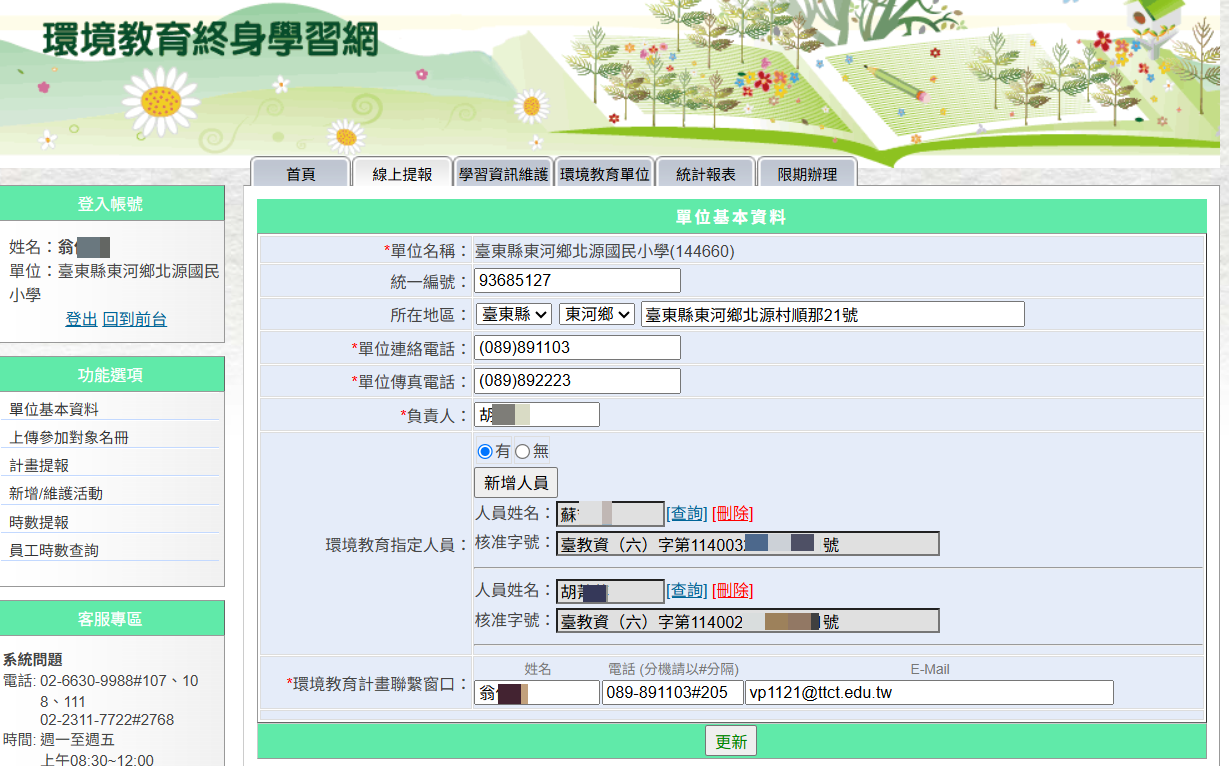Image resolution: width=1229 pixels, height=766 pixels.
Task: Click the 回到前台 link
Action: click(x=134, y=319)
